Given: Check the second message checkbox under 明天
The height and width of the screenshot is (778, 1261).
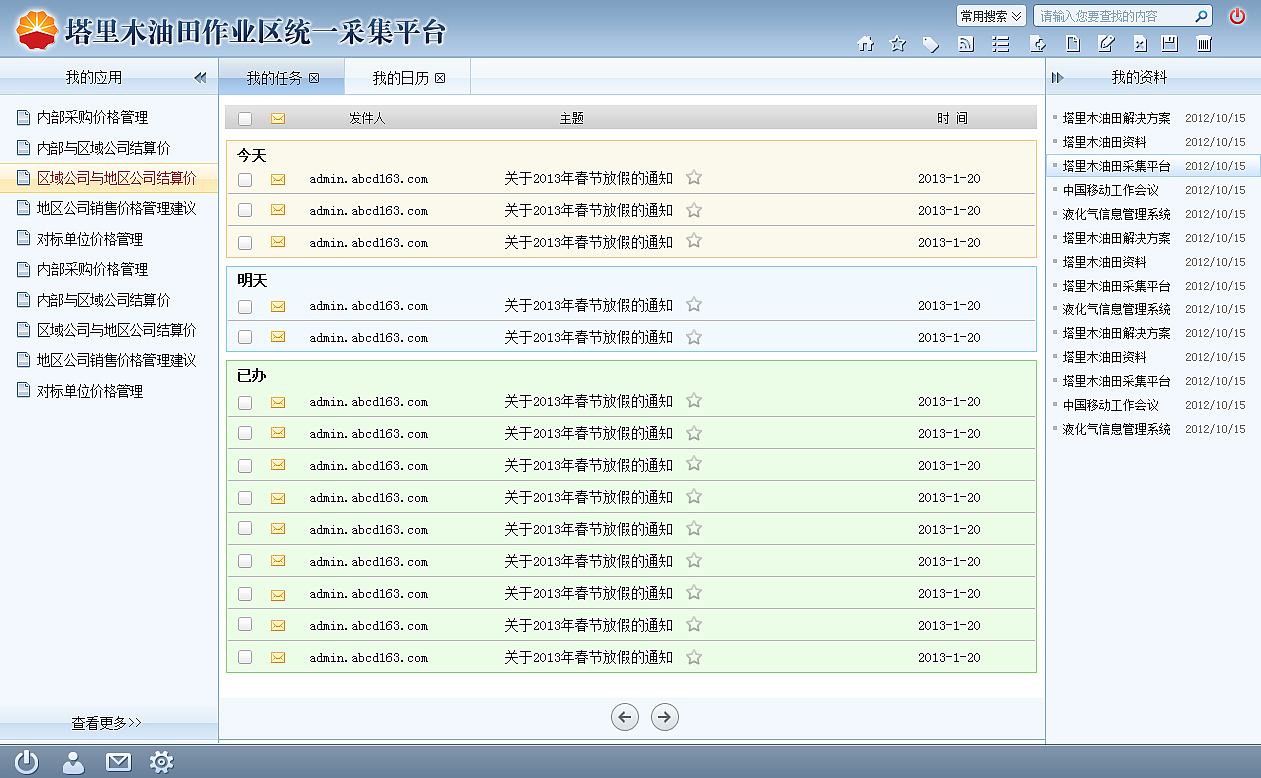Looking at the screenshot, I should point(245,337).
